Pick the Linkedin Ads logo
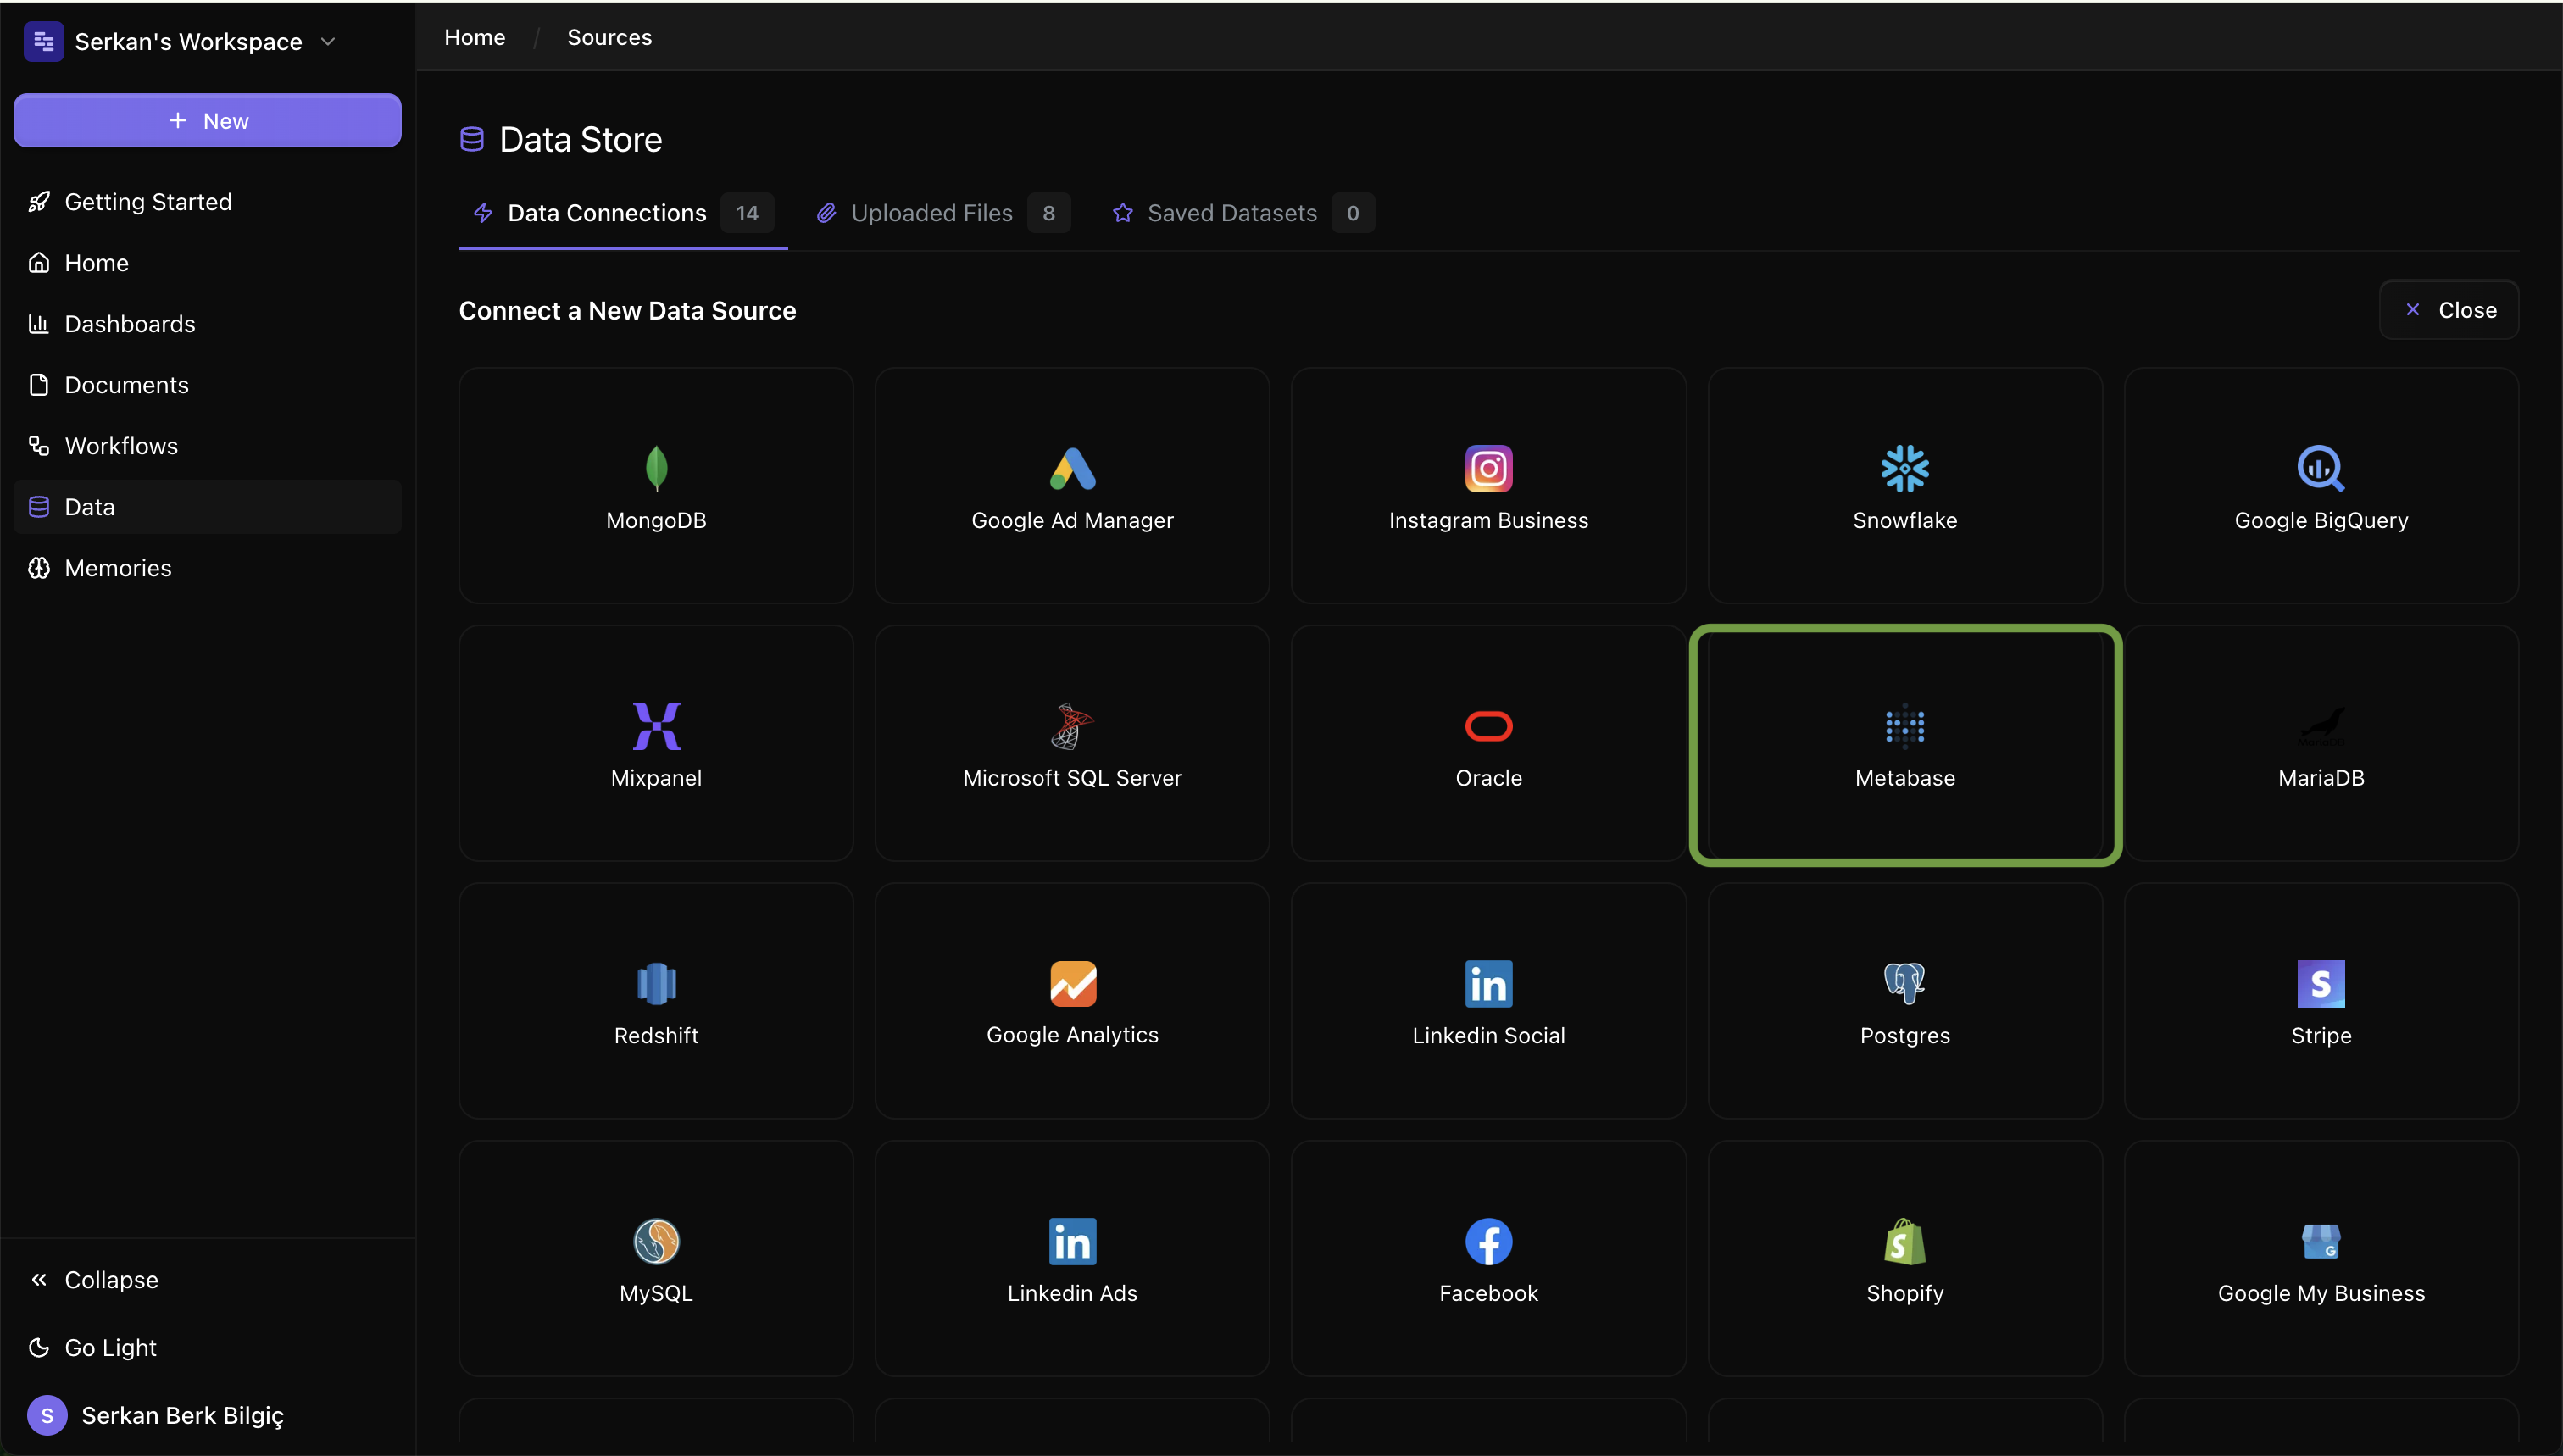The height and width of the screenshot is (1456, 2563). tap(1072, 1242)
